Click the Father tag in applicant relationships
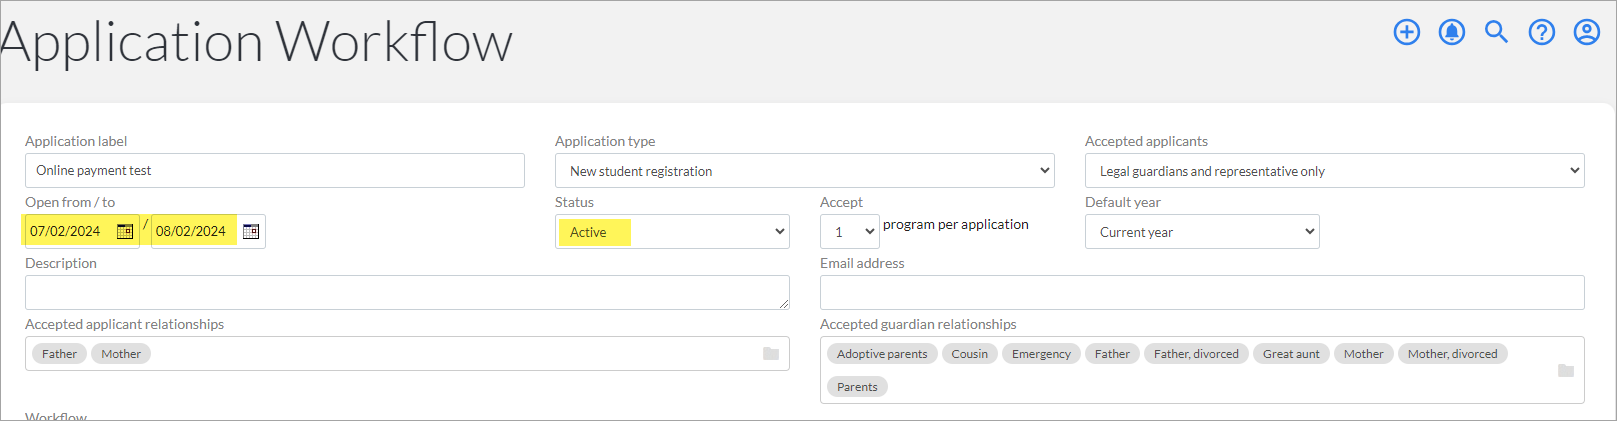The width and height of the screenshot is (1617, 421). coord(59,354)
